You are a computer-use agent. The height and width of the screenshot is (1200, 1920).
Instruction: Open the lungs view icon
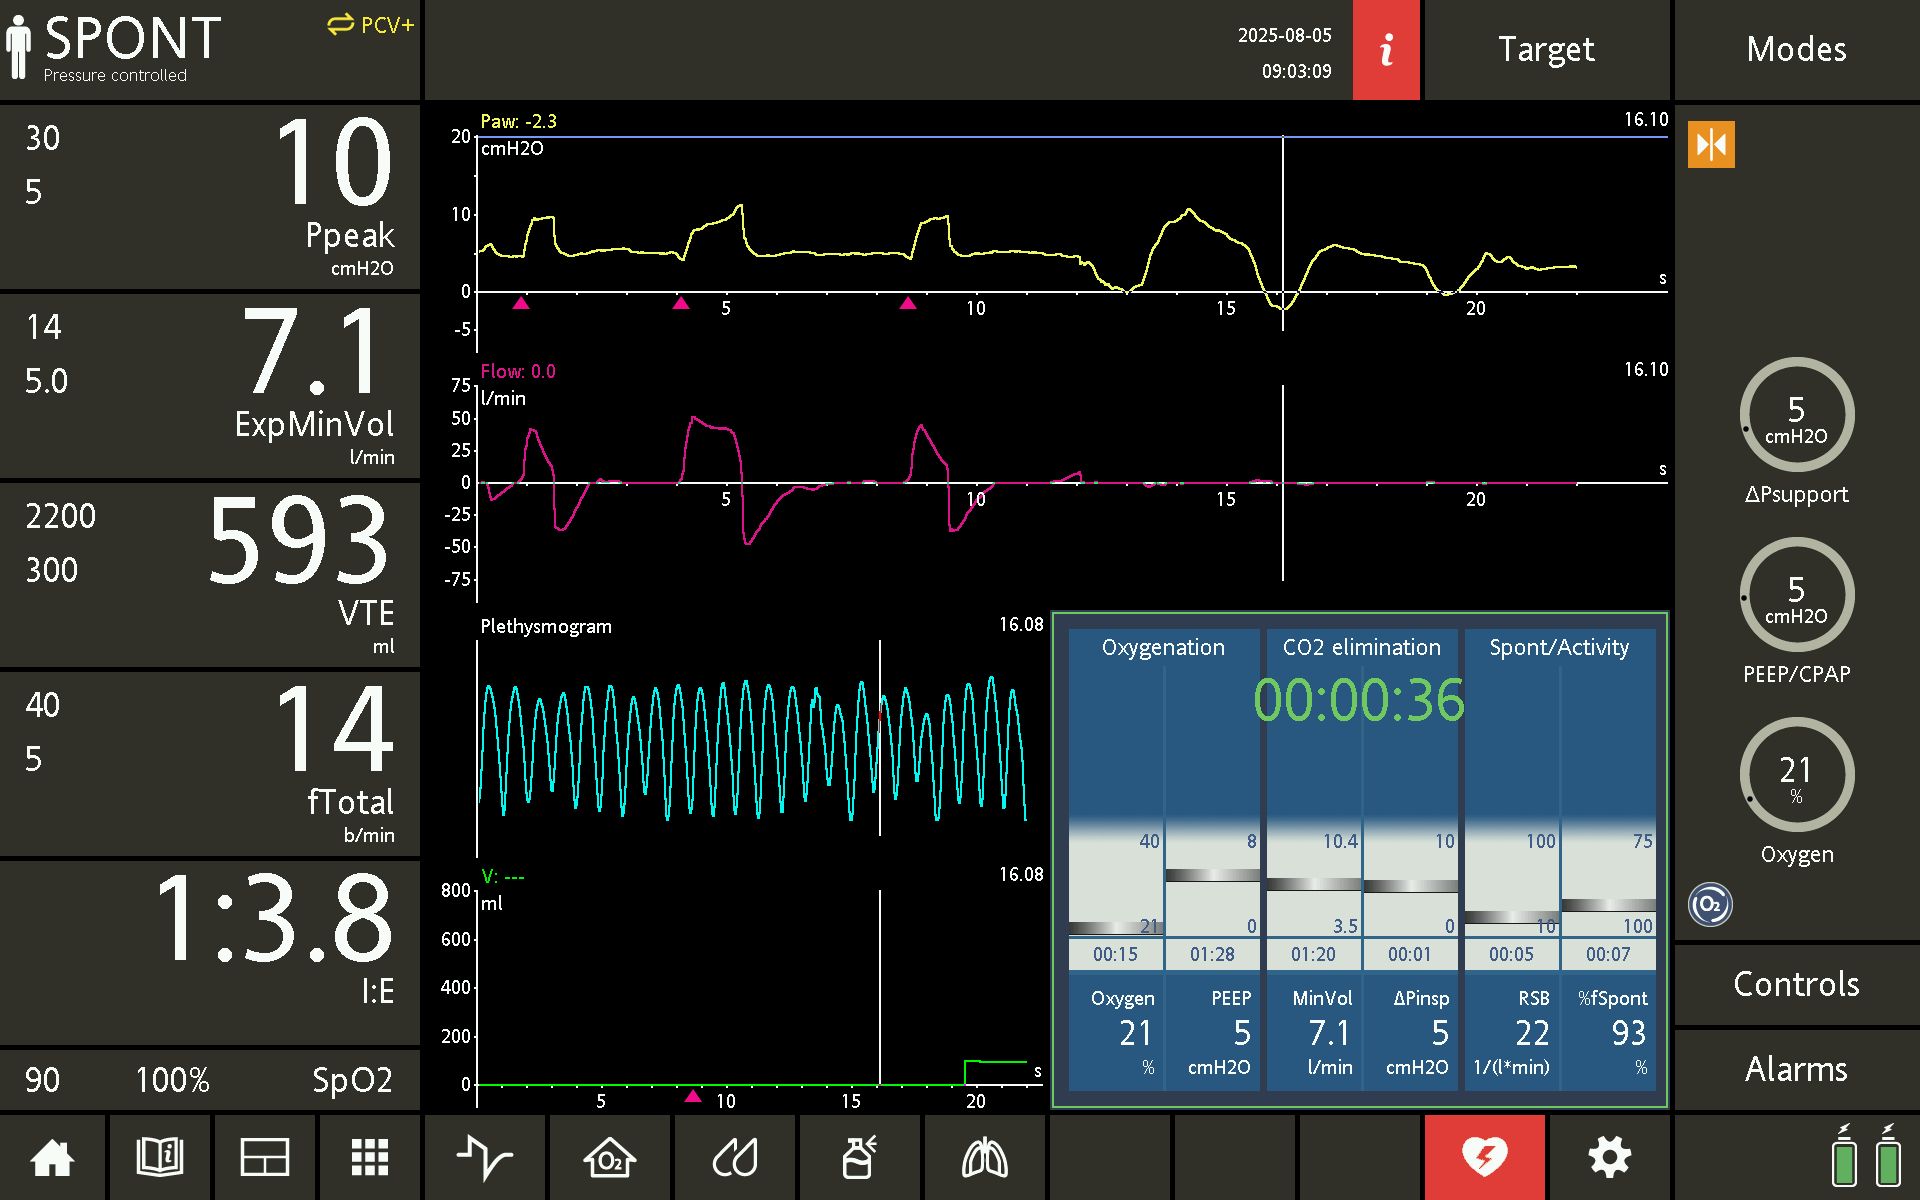click(984, 1158)
